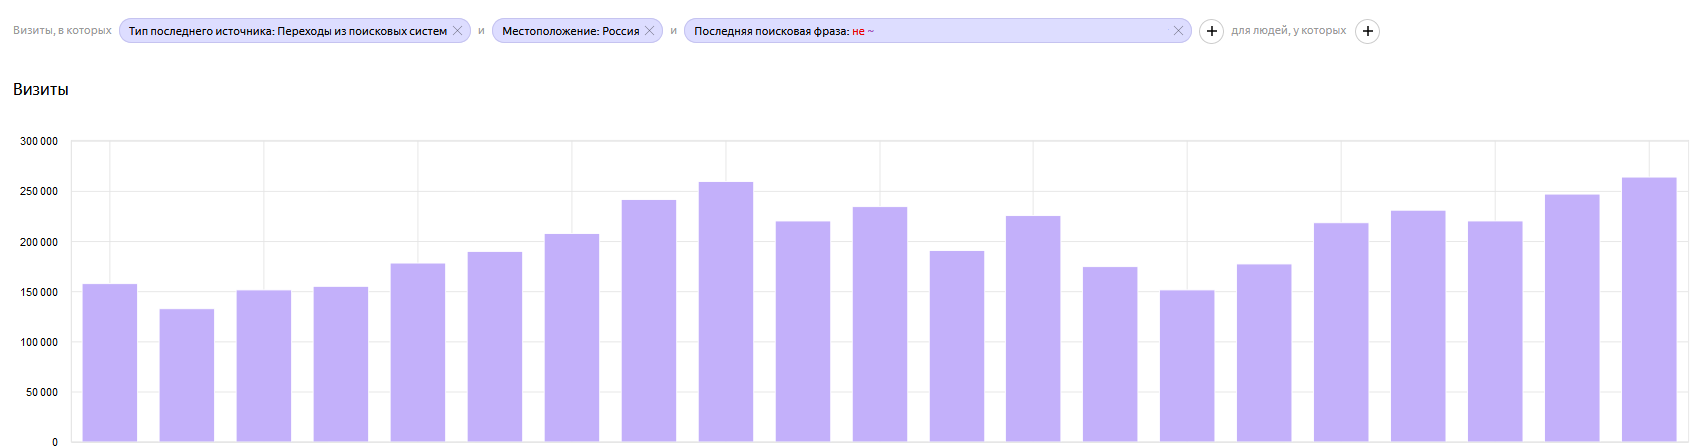
Task: Click the 'Визиты, в которых' label
Action: point(62,31)
